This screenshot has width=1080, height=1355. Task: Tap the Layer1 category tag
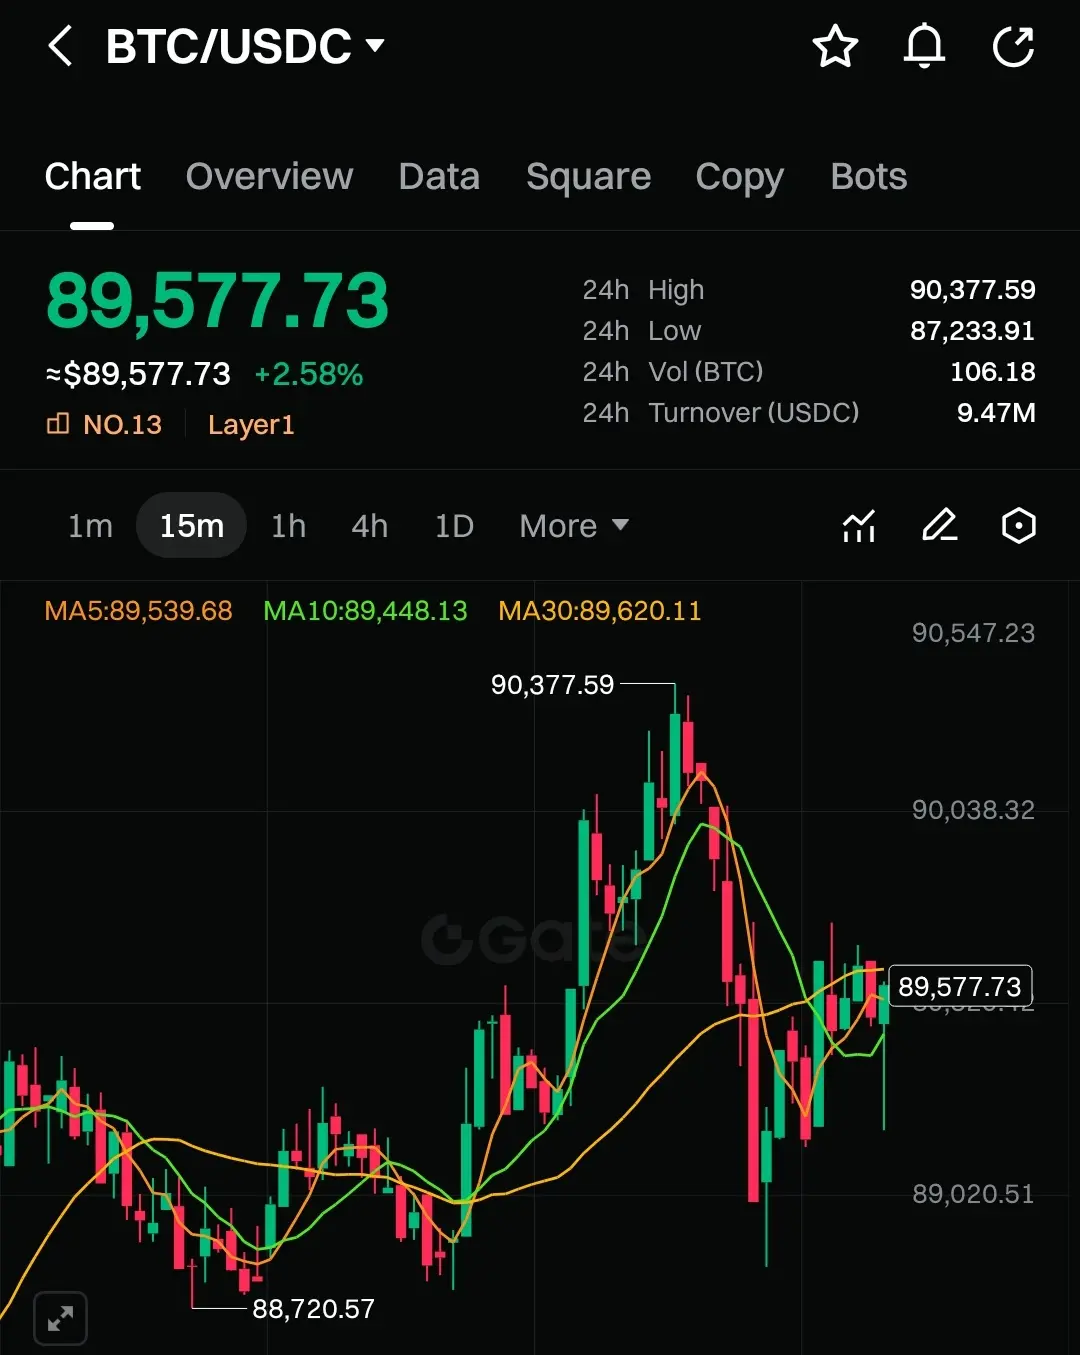pyautogui.click(x=251, y=425)
